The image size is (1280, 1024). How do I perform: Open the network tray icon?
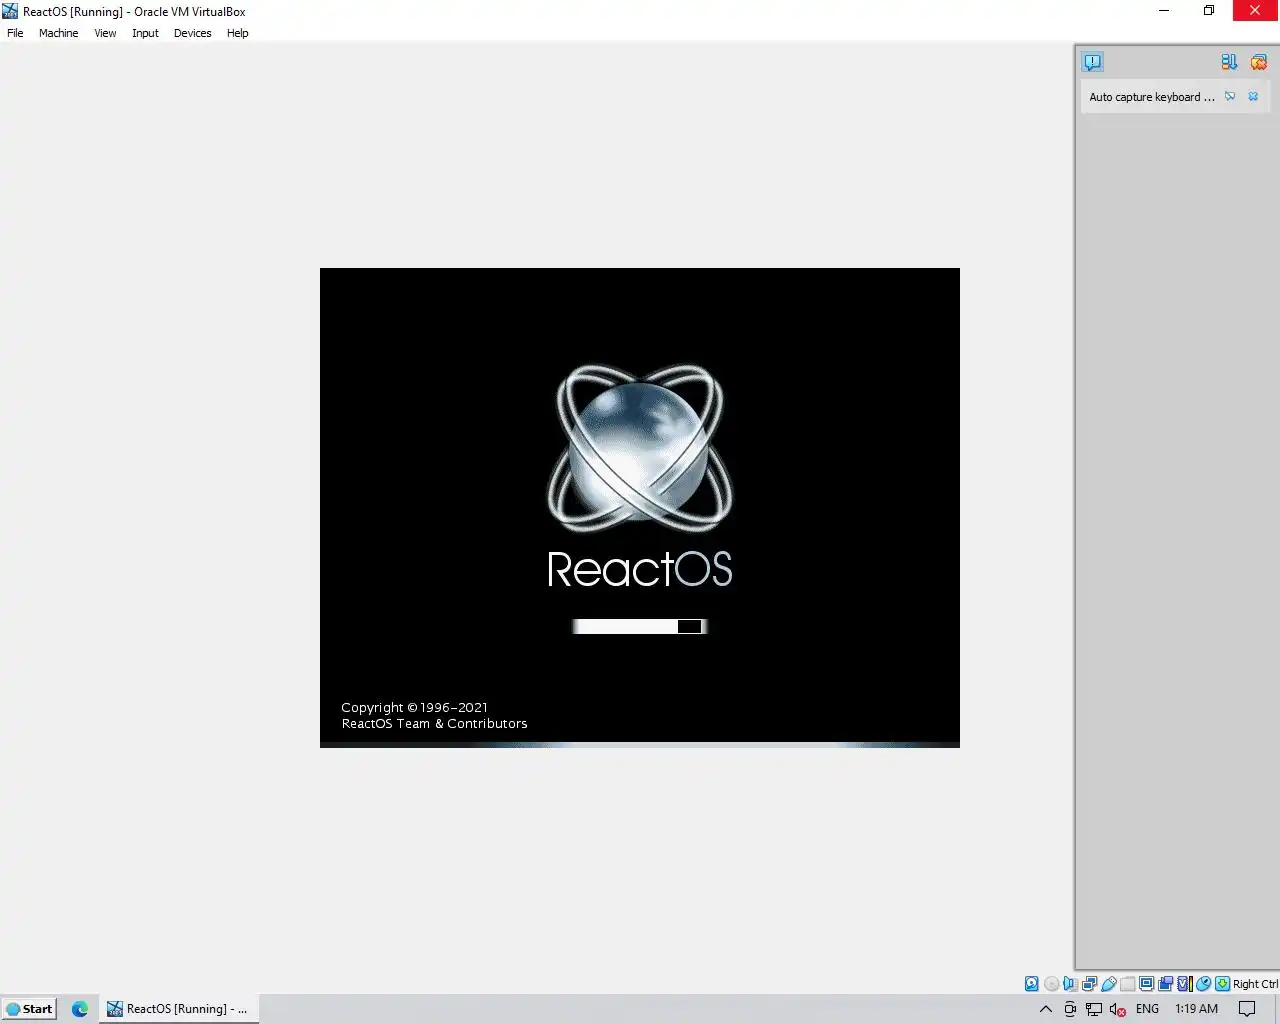click(x=1094, y=1009)
